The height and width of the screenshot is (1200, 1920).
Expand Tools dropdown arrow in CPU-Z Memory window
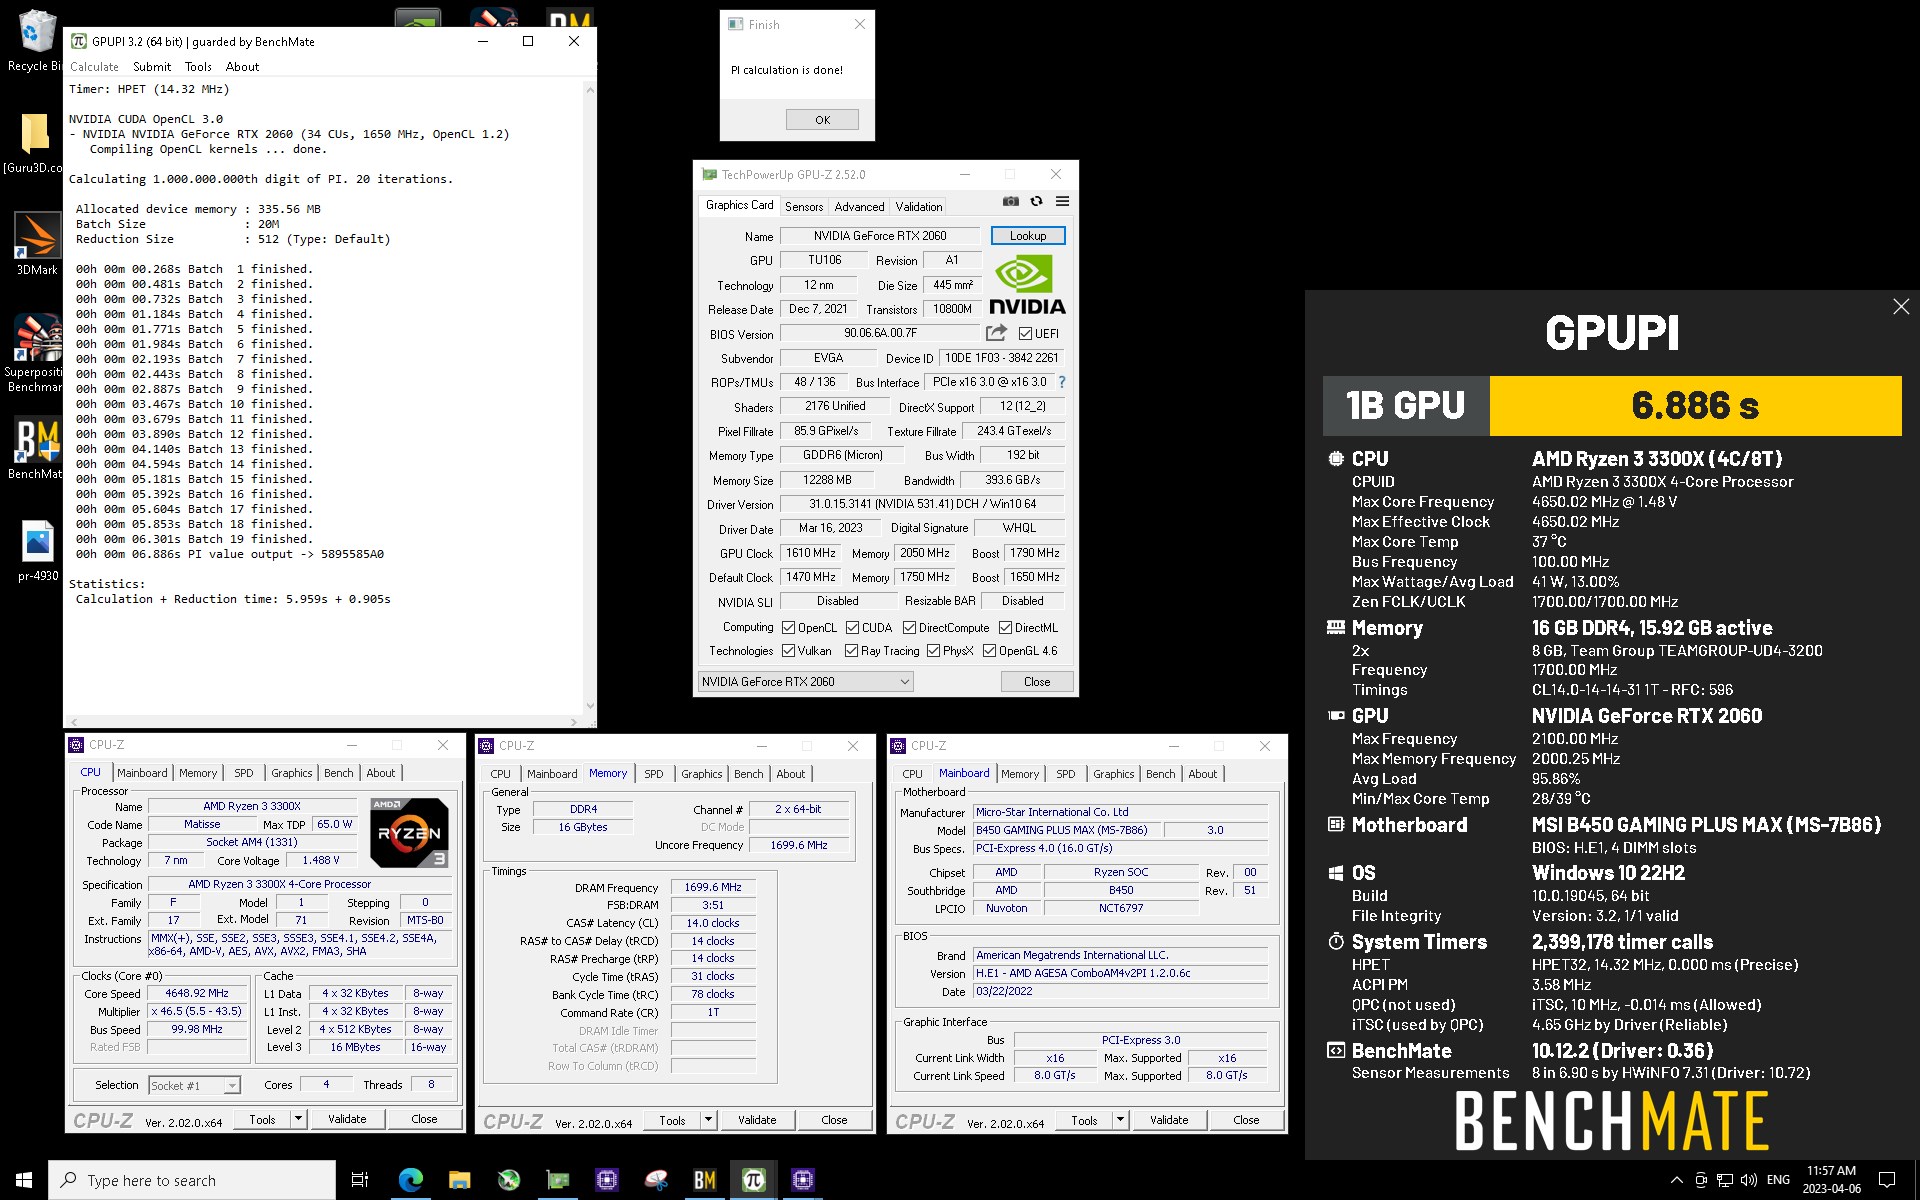coord(708,1120)
